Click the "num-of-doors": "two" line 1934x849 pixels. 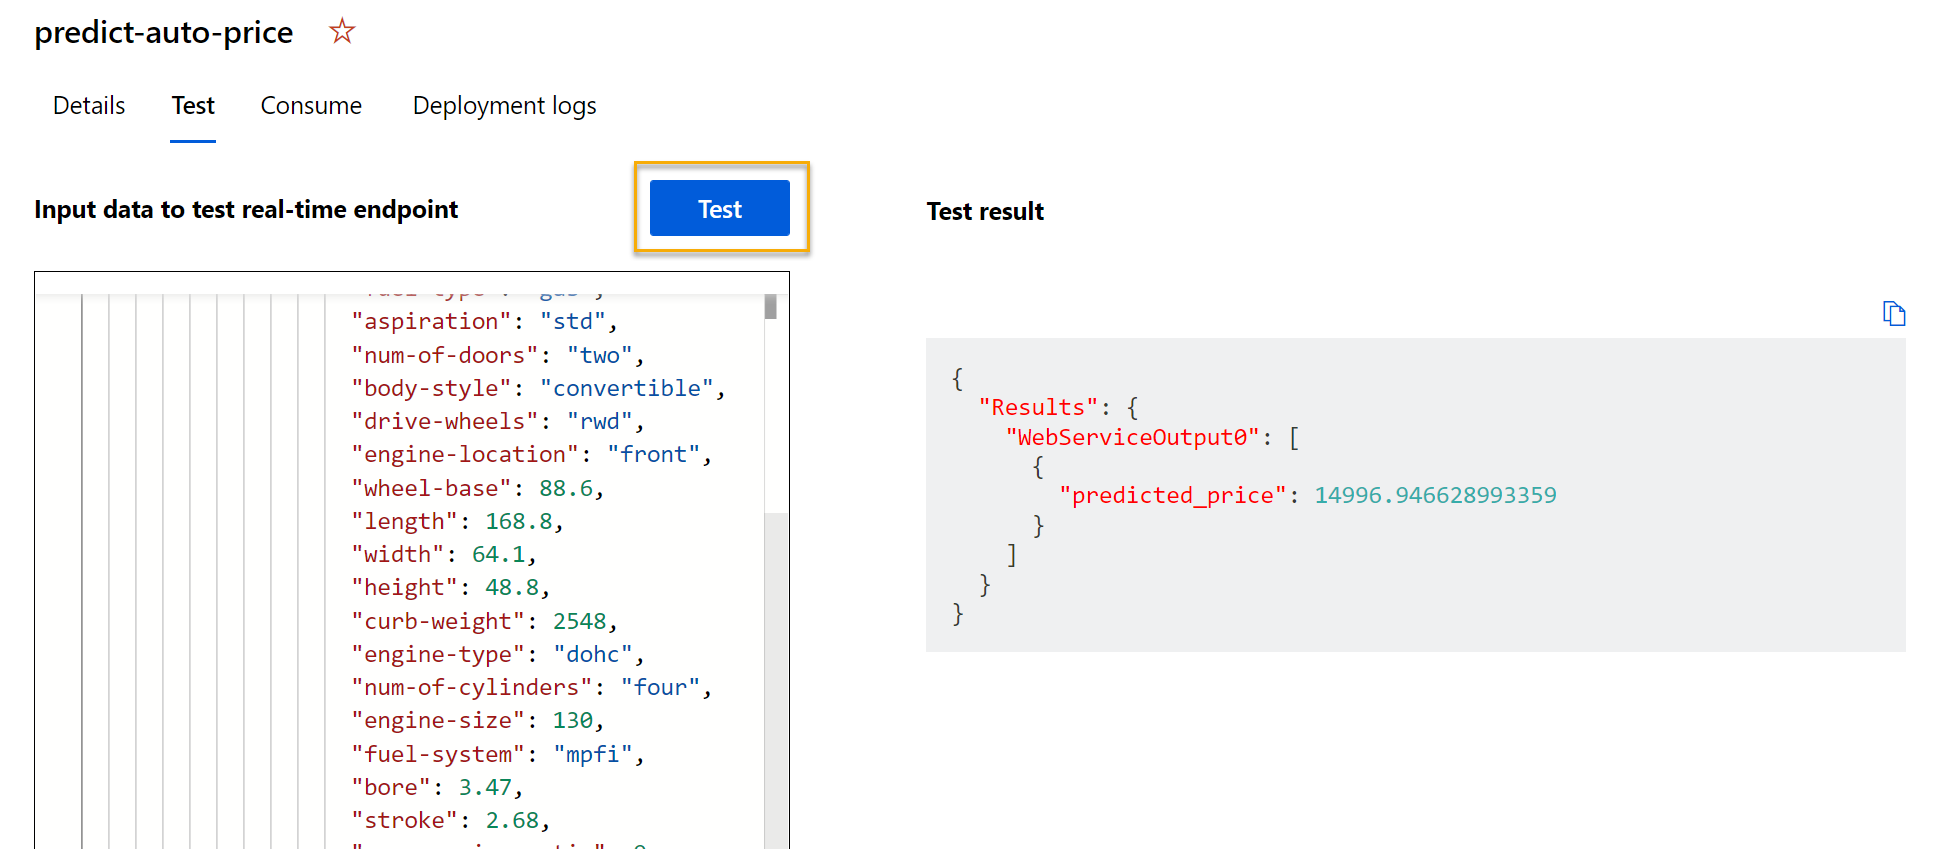(497, 355)
